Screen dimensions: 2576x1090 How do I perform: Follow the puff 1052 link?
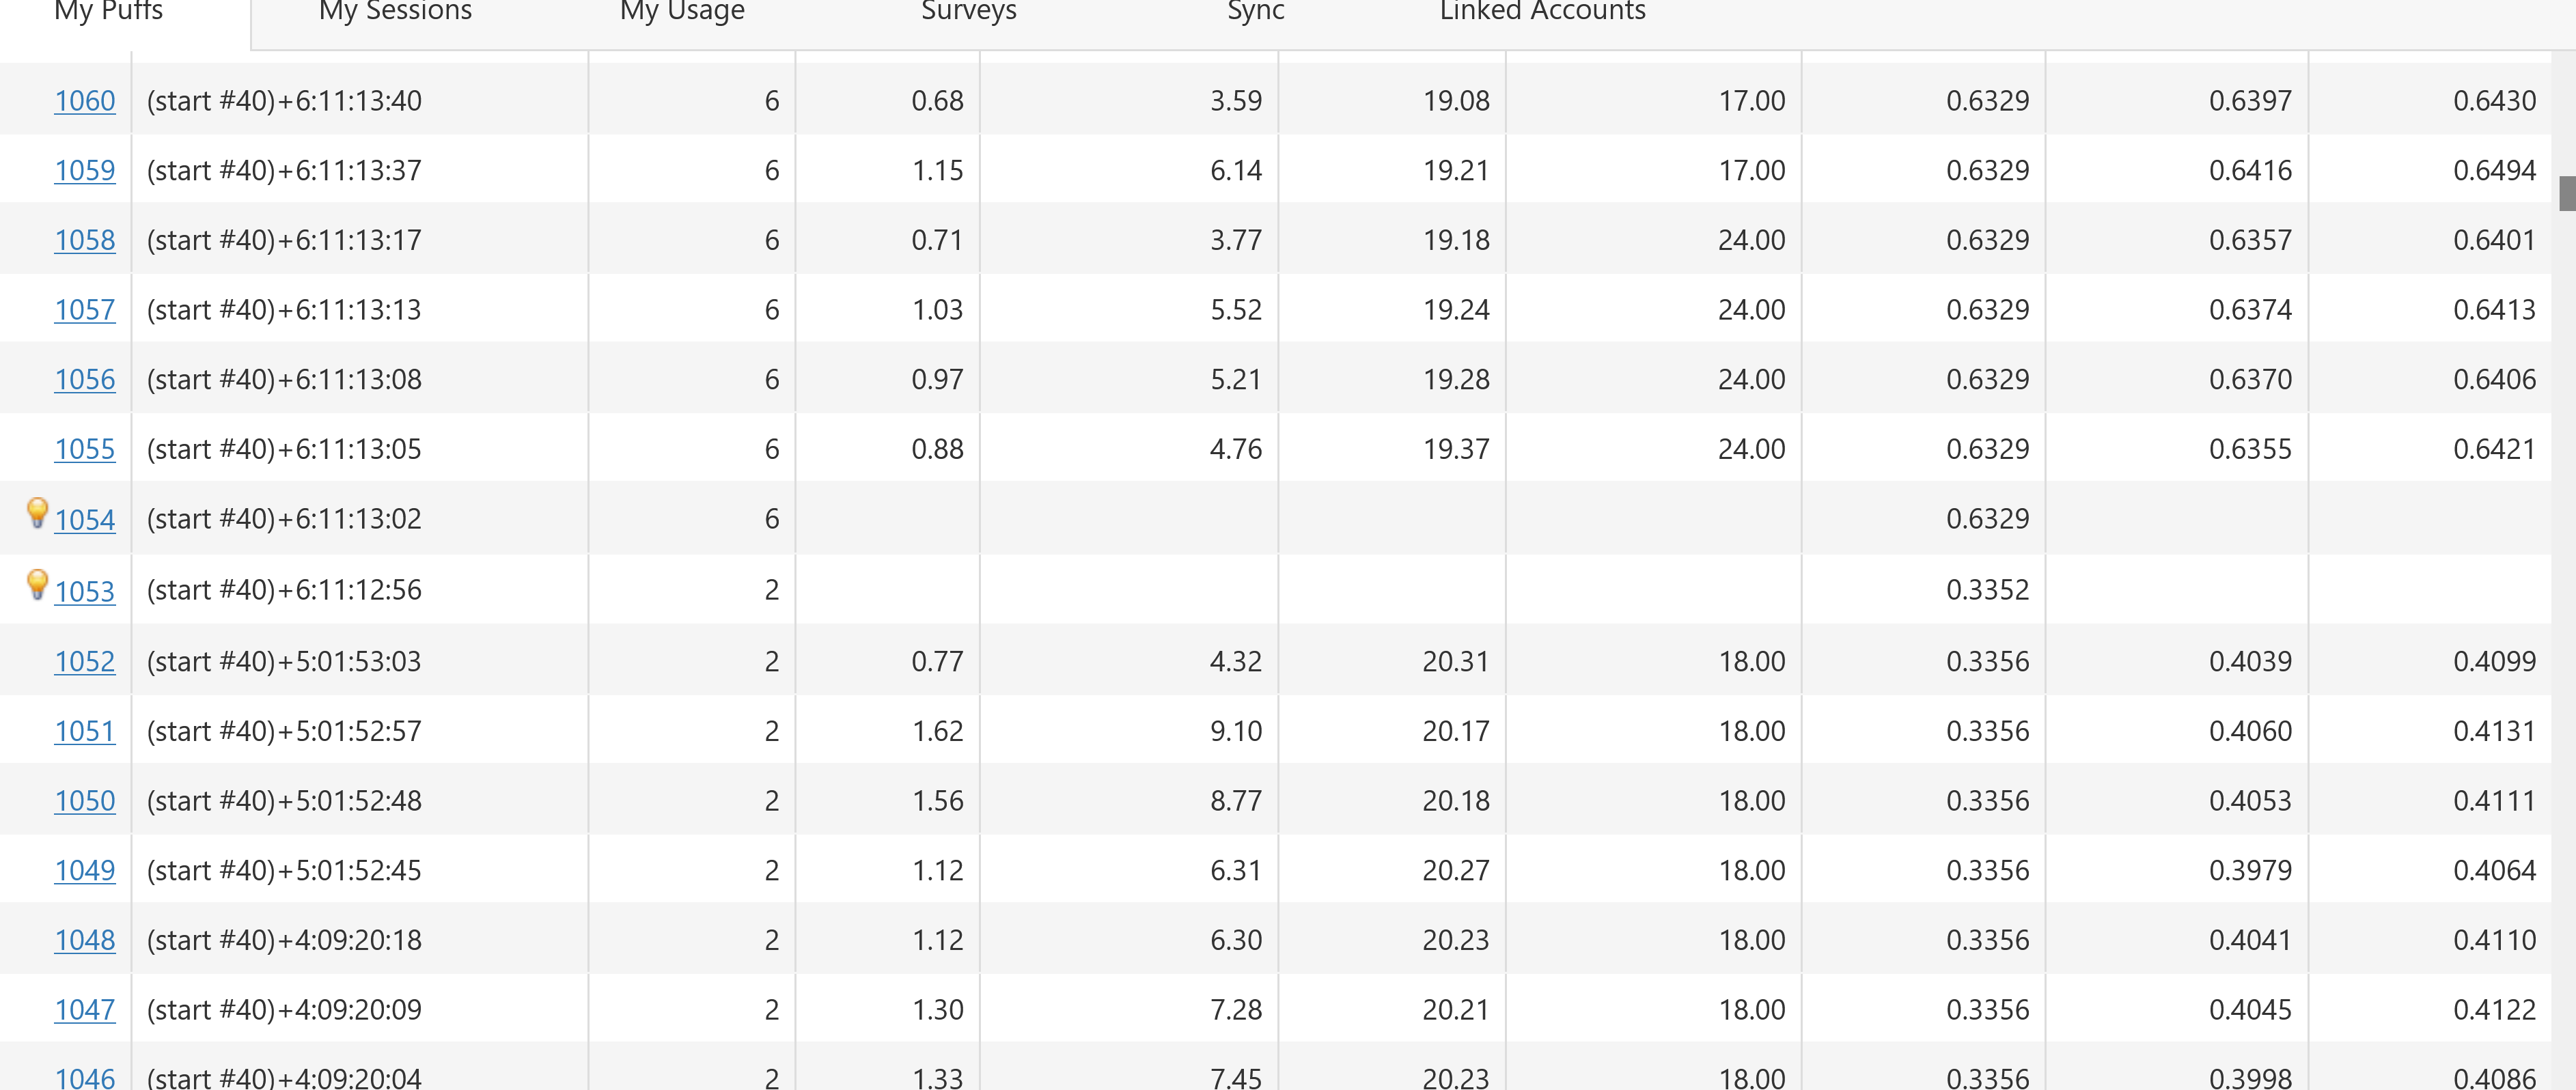[x=85, y=662]
